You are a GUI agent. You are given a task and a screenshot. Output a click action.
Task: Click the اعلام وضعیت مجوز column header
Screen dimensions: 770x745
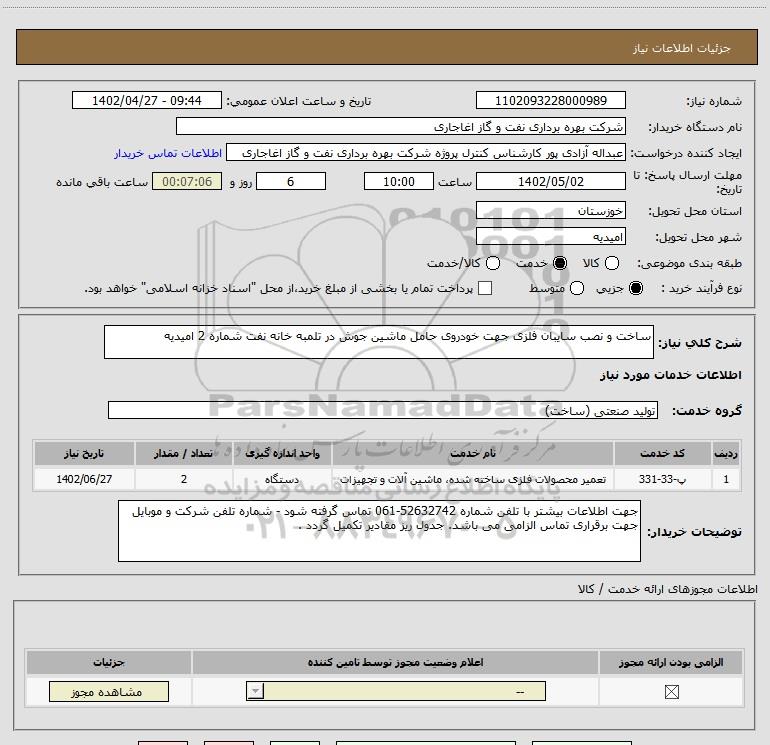click(395, 662)
